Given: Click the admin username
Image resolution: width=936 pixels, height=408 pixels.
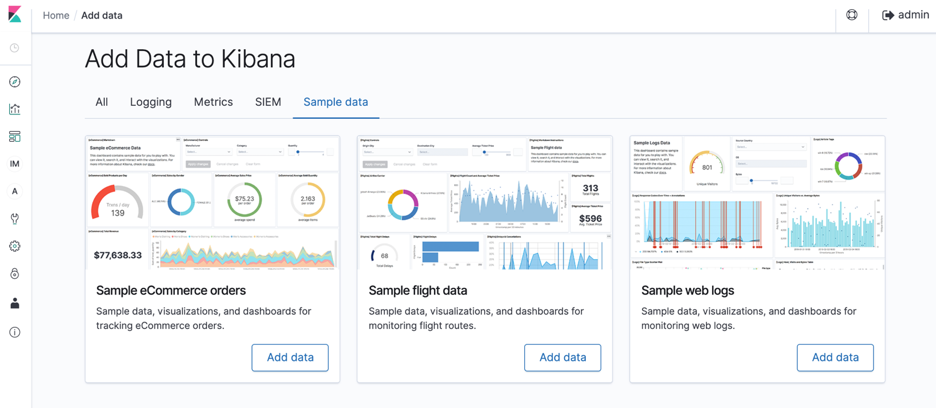Looking at the screenshot, I should click(x=913, y=15).
